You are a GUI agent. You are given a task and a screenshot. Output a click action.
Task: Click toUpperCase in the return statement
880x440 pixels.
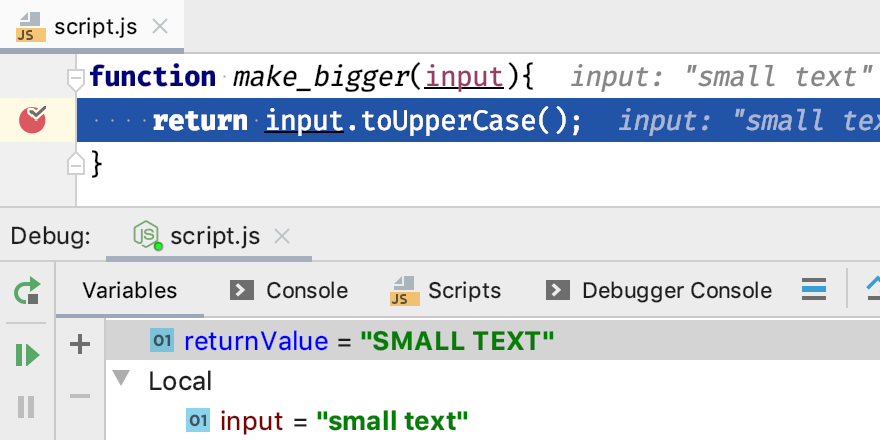point(448,120)
